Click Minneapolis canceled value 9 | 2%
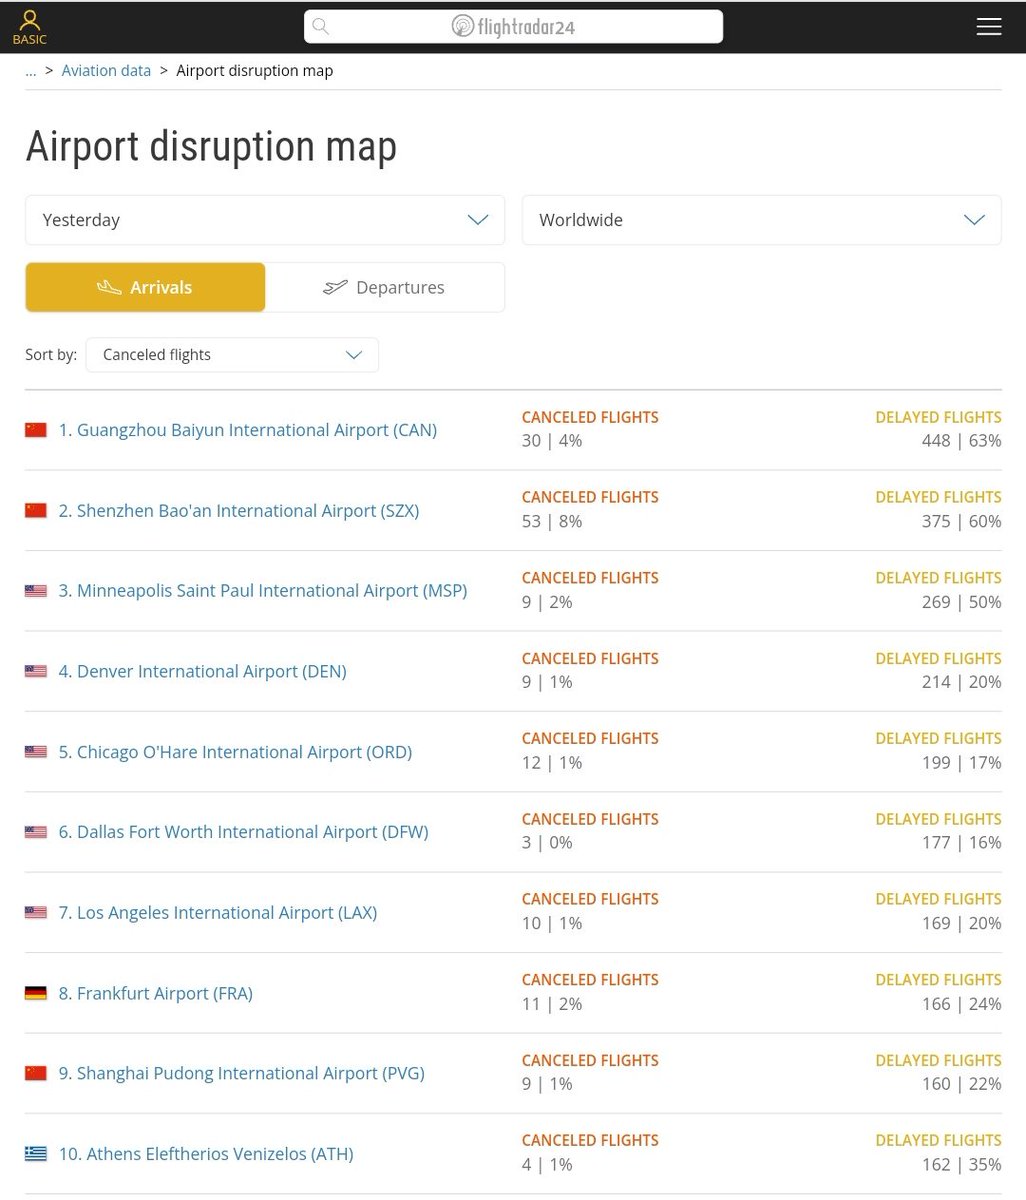Screen dimensions: 1026x1200 click(x=547, y=602)
